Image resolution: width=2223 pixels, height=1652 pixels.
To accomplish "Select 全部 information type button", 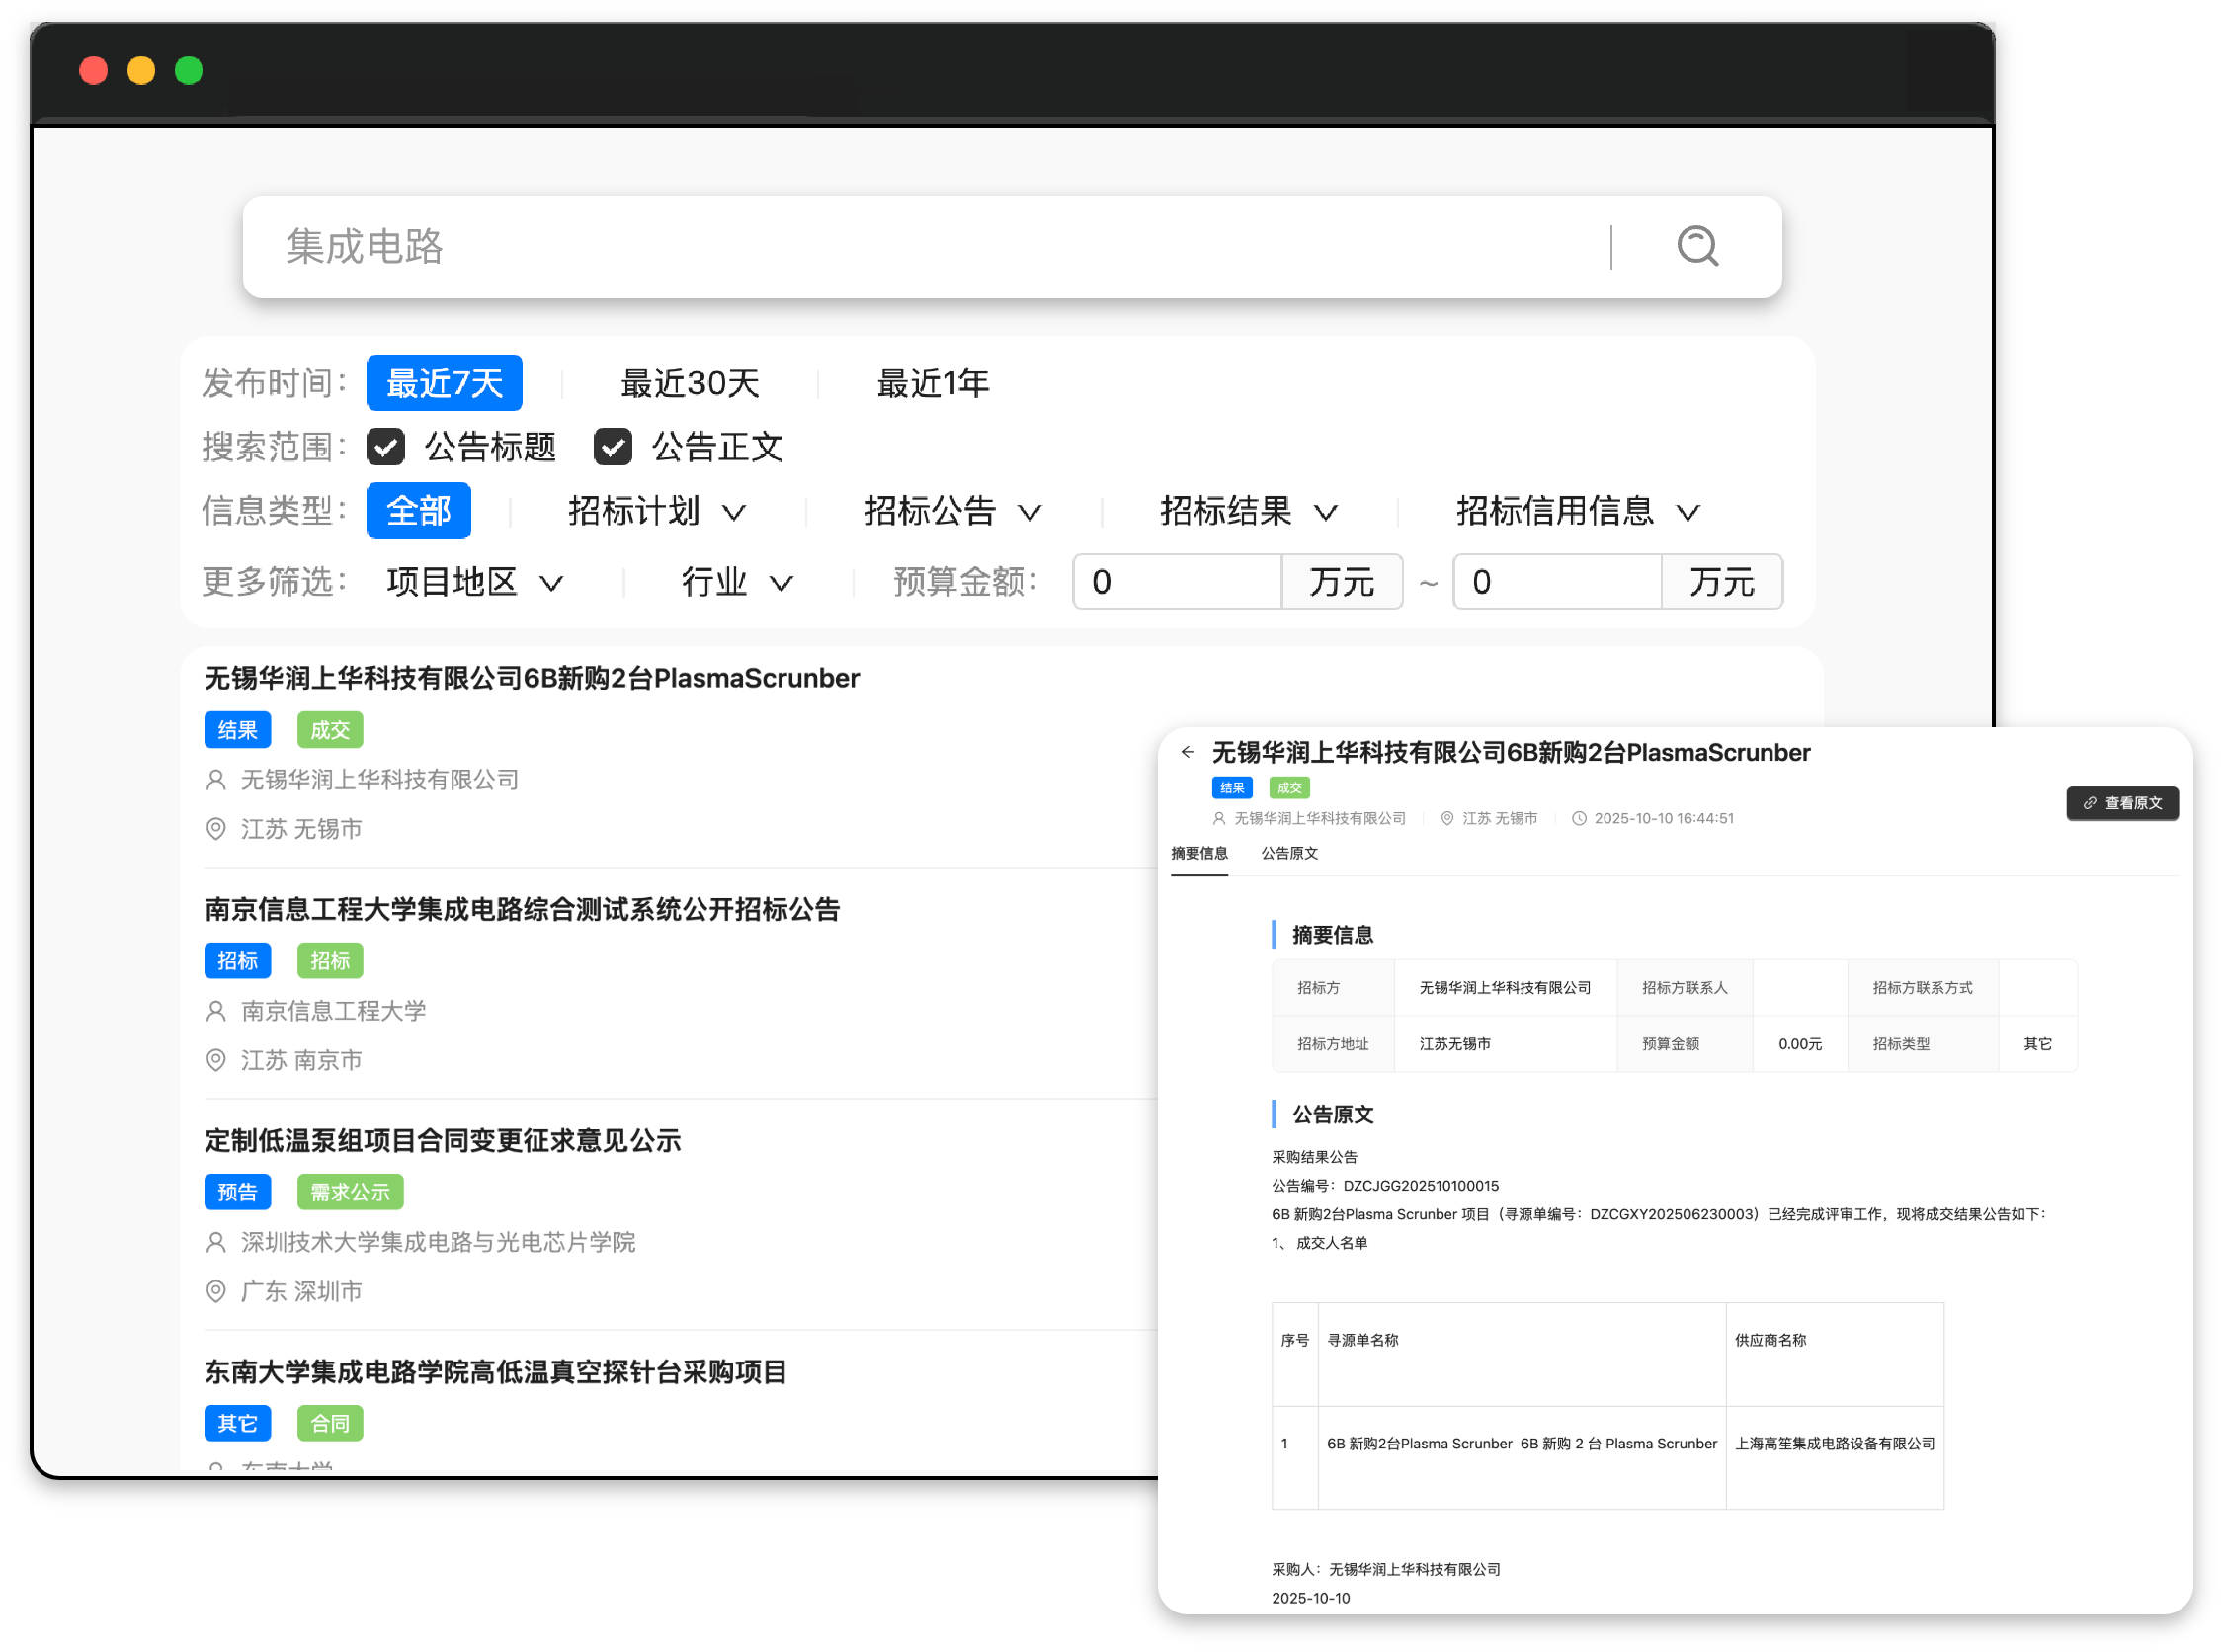I will (418, 511).
